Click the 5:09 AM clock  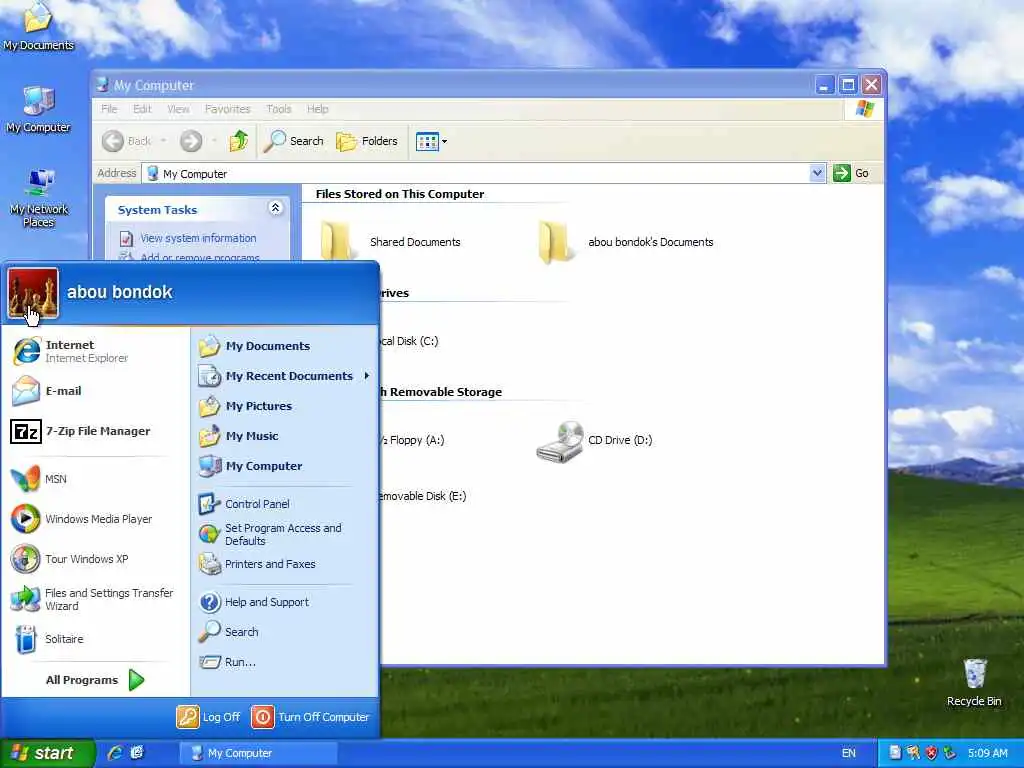pyautogui.click(x=987, y=753)
